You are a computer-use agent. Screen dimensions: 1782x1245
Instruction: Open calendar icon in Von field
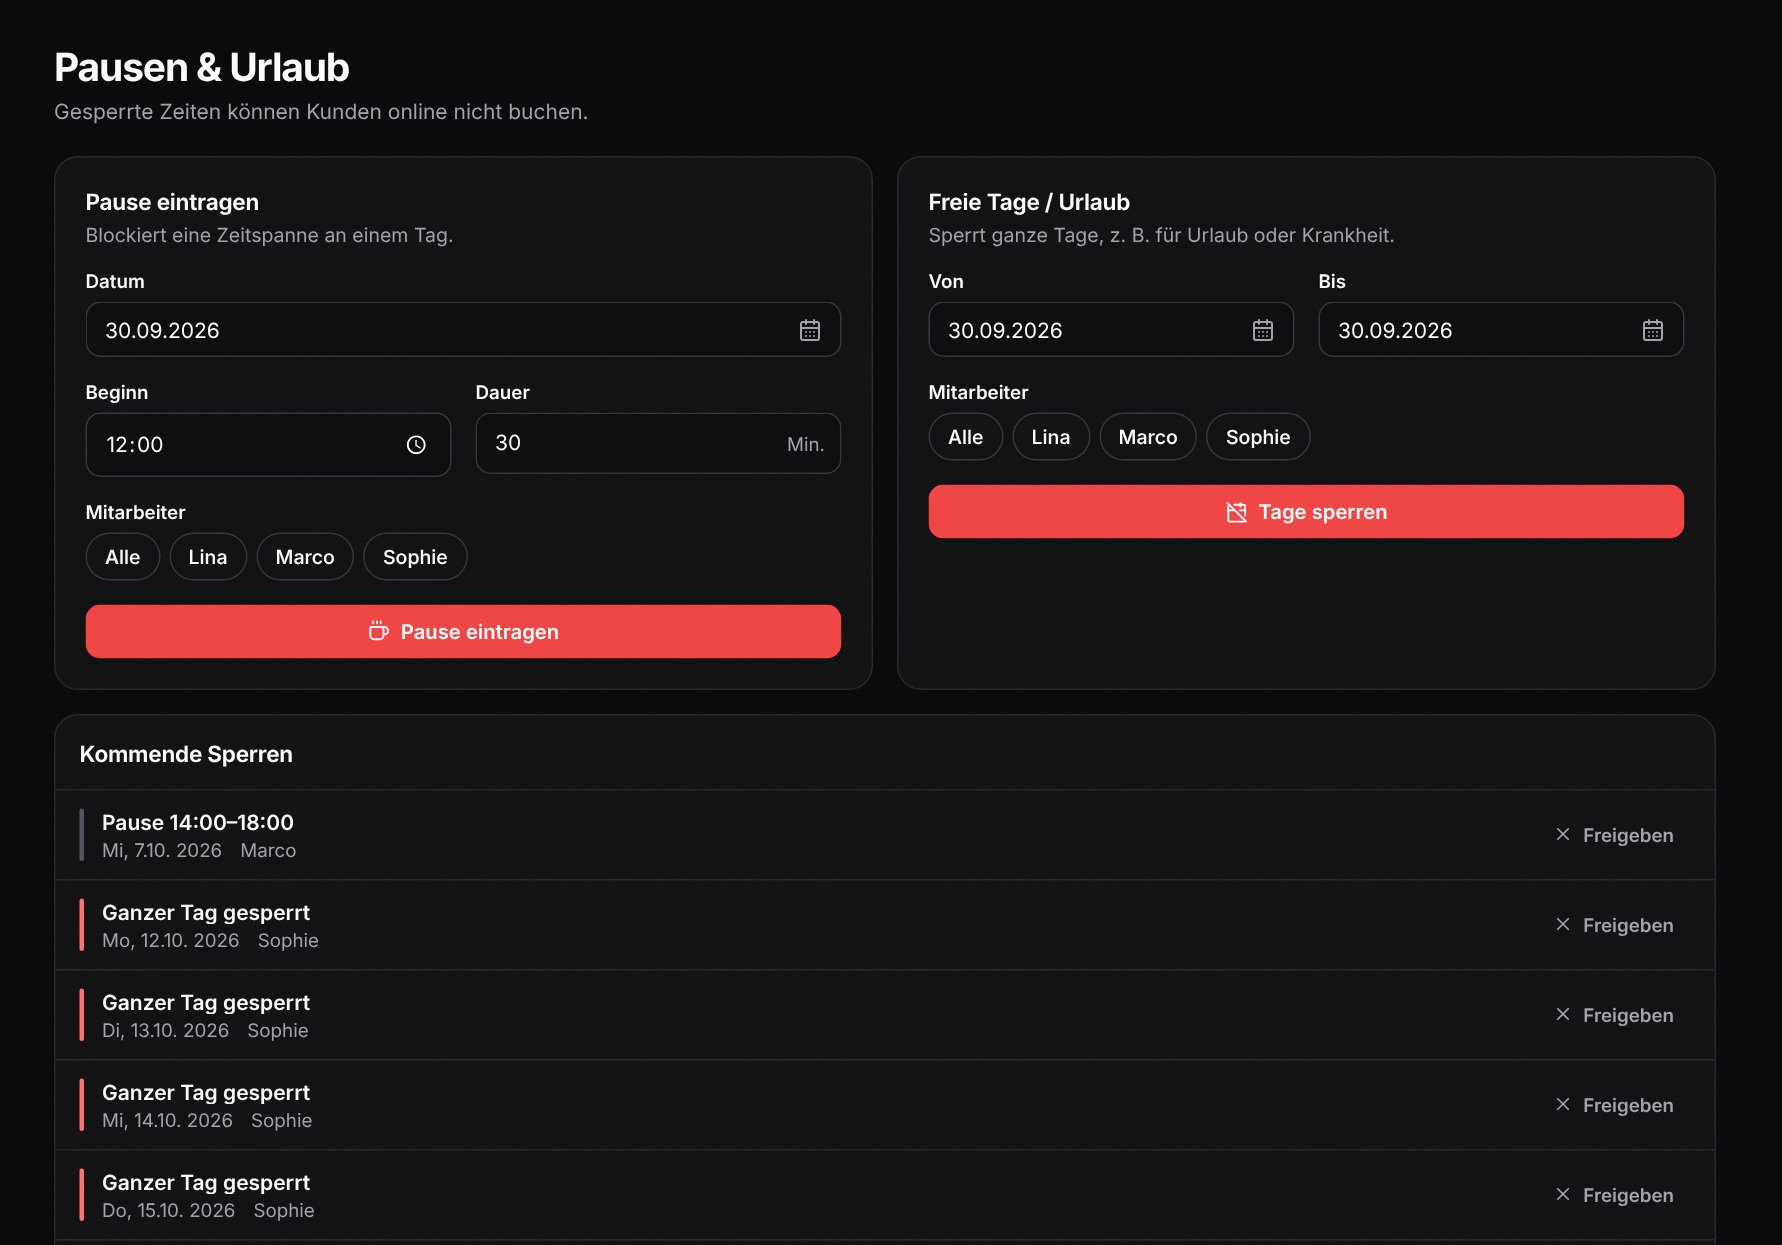click(1262, 330)
